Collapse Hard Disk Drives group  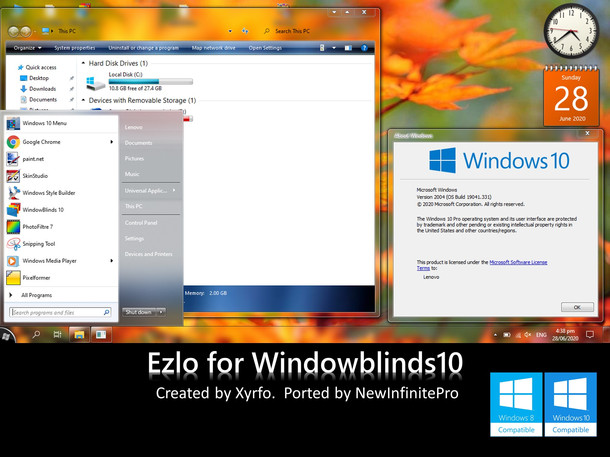[83, 63]
